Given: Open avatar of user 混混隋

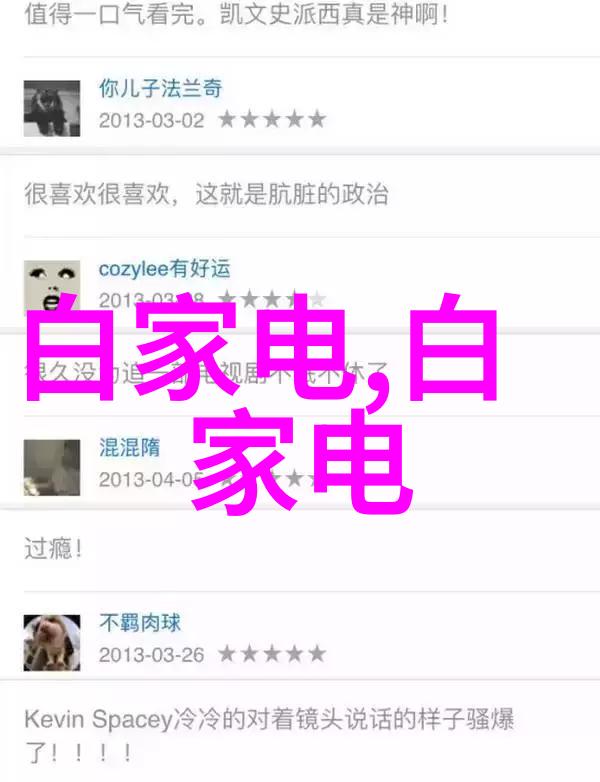Looking at the screenshot, I should 52,467.
